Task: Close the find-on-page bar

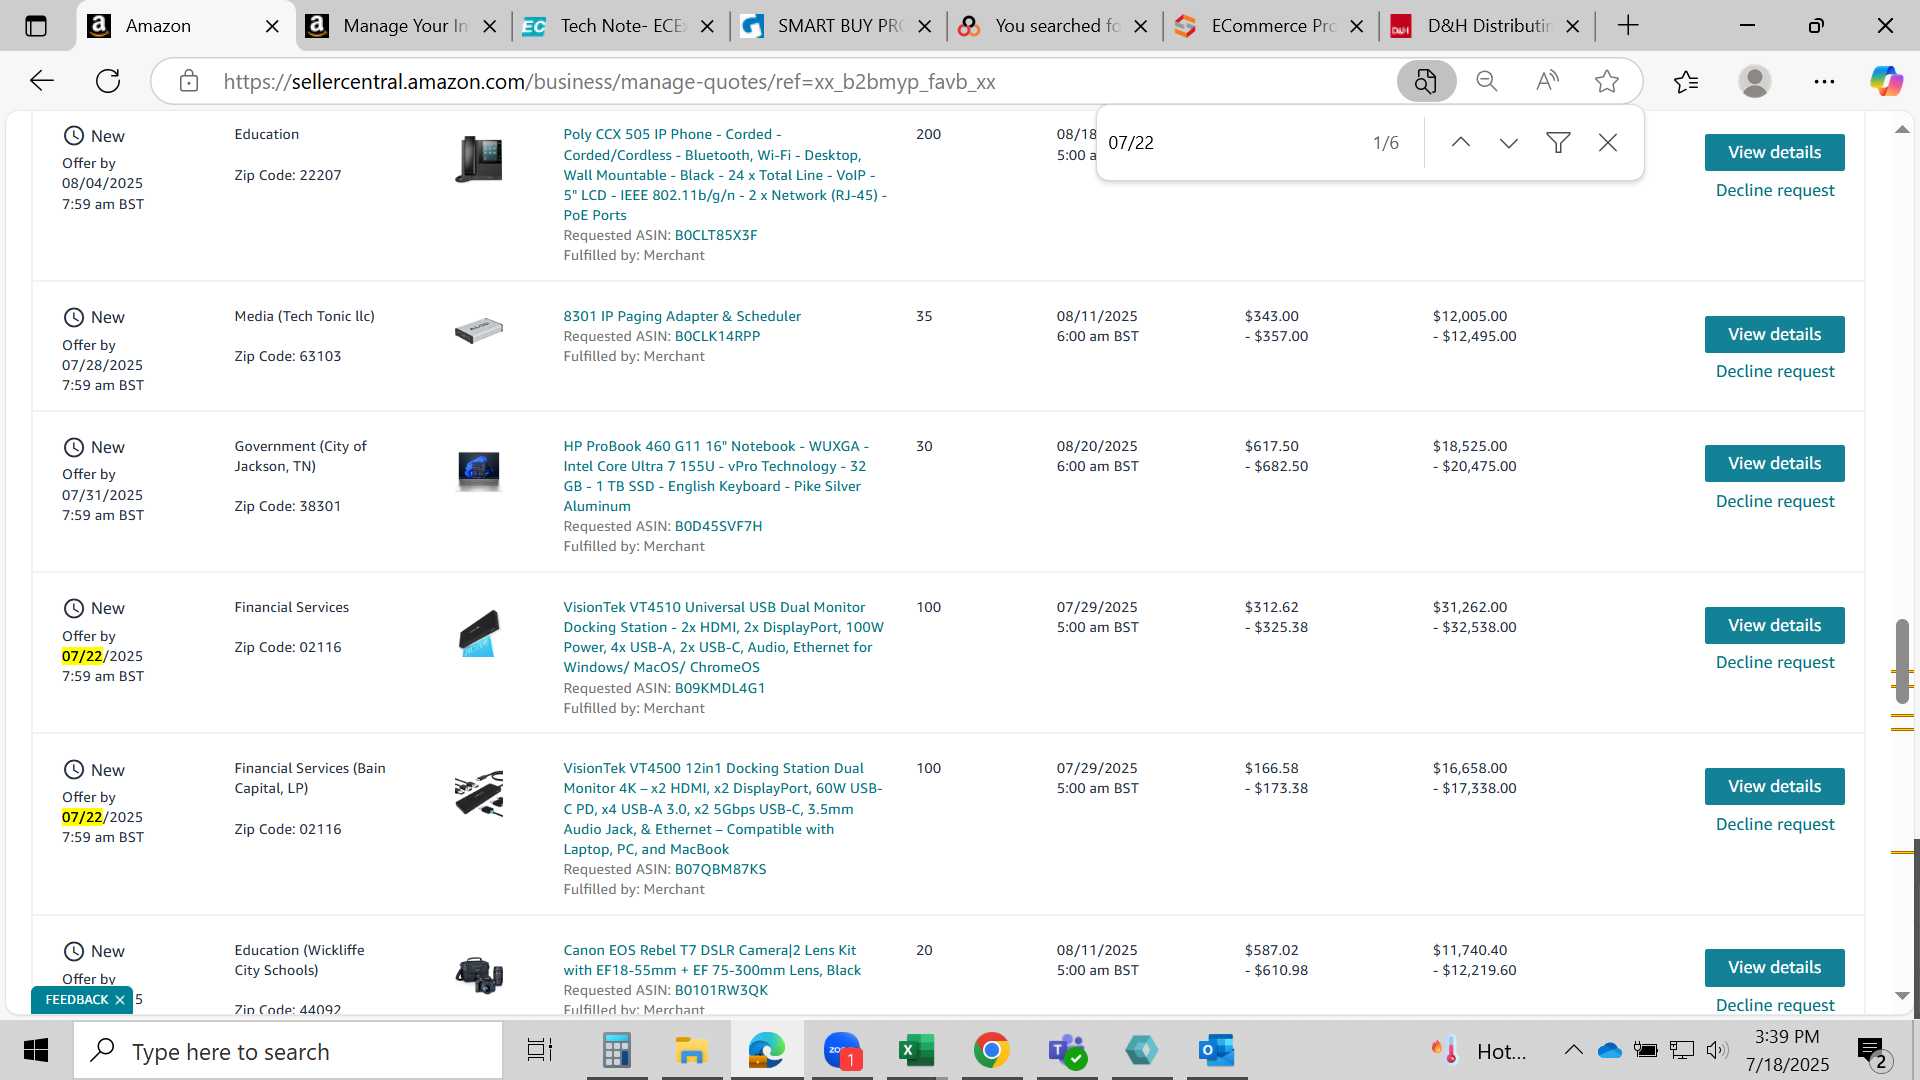Action: pos(1608,143)
